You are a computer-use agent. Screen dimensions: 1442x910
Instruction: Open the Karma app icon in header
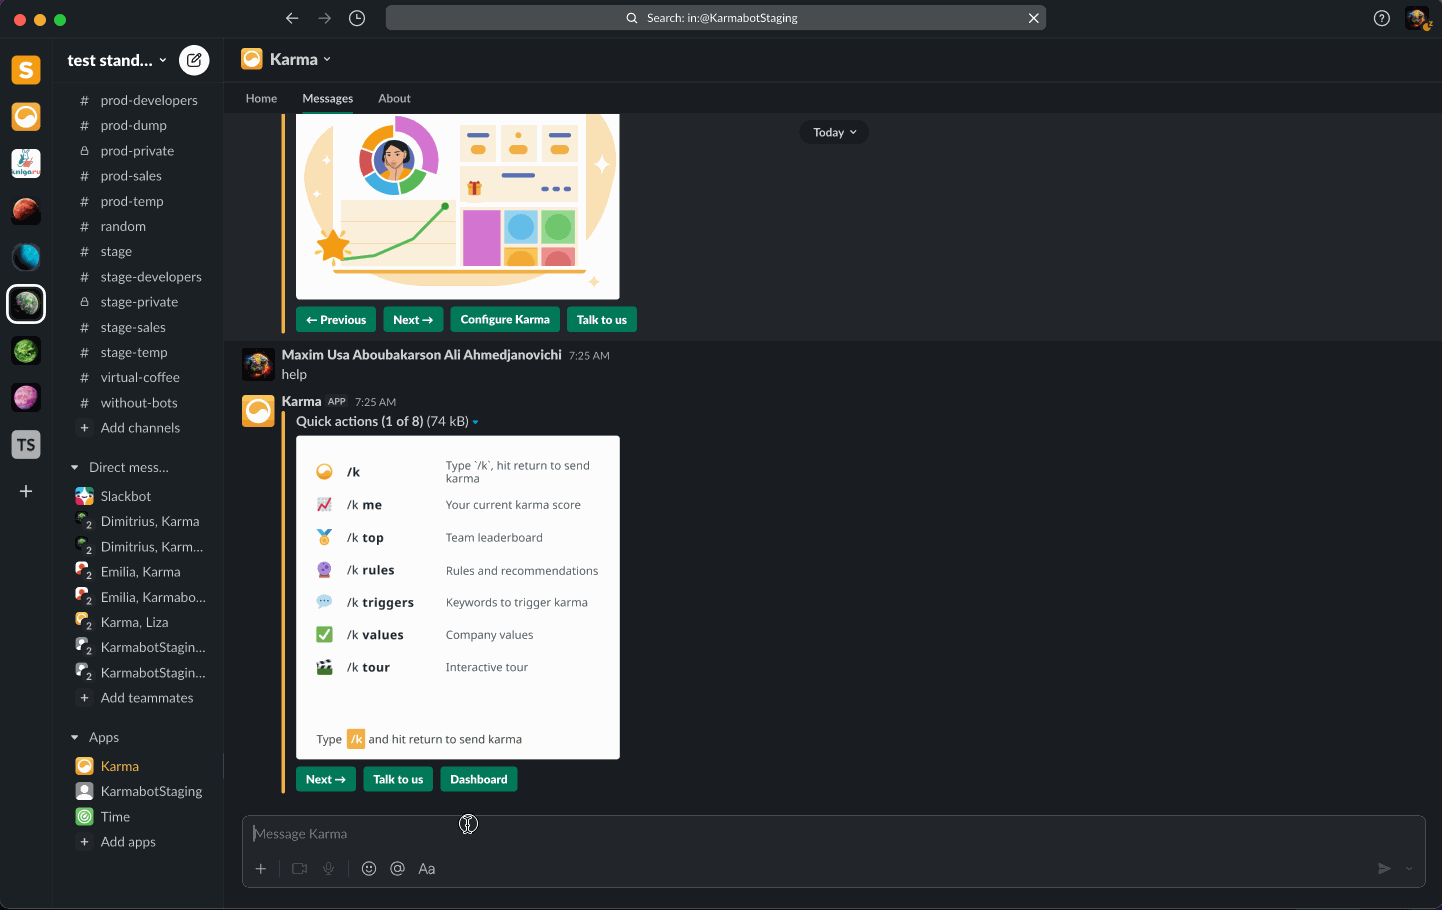[252, 59]
